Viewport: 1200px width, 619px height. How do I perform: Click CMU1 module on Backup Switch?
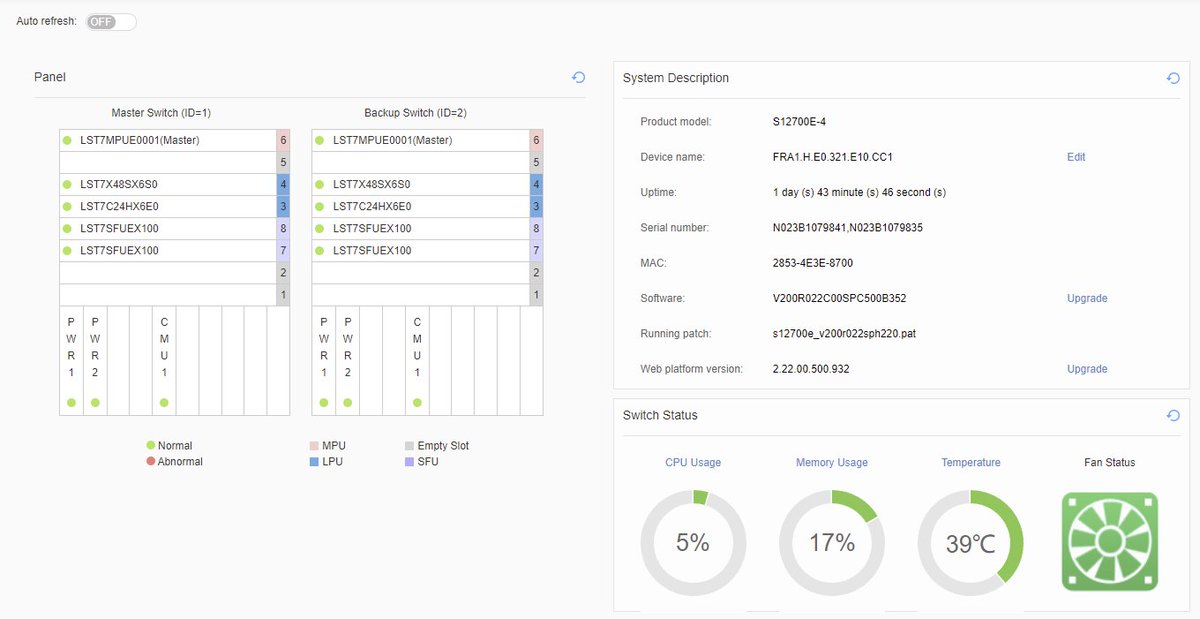417,360
